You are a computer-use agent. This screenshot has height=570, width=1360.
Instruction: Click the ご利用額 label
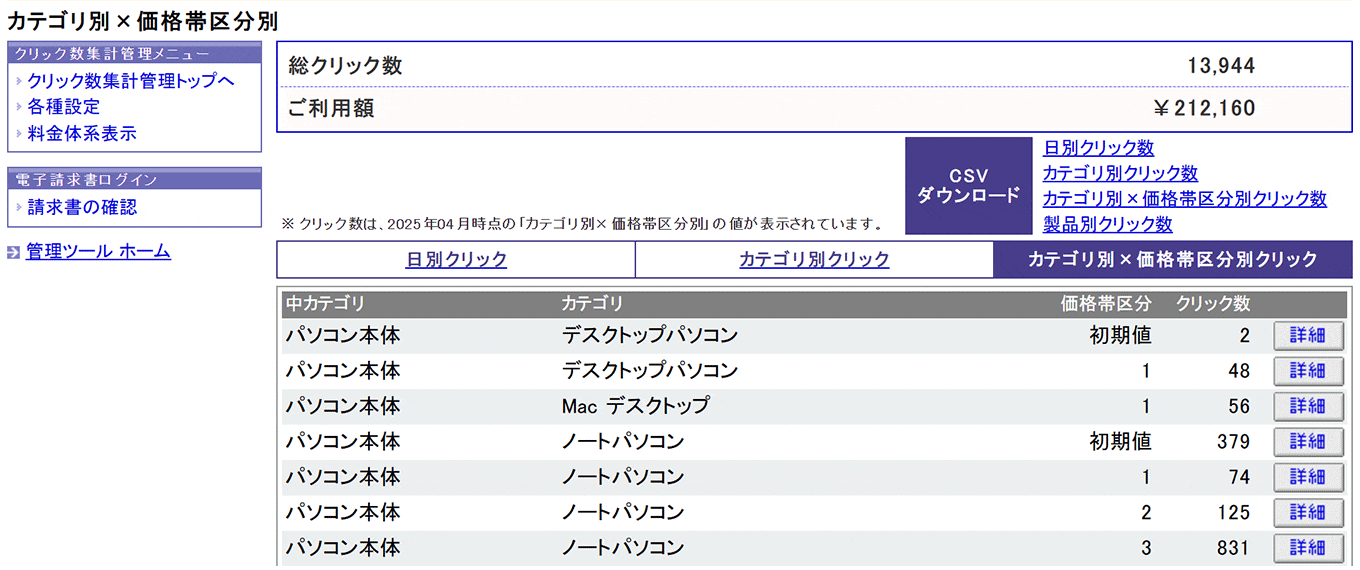331,109
